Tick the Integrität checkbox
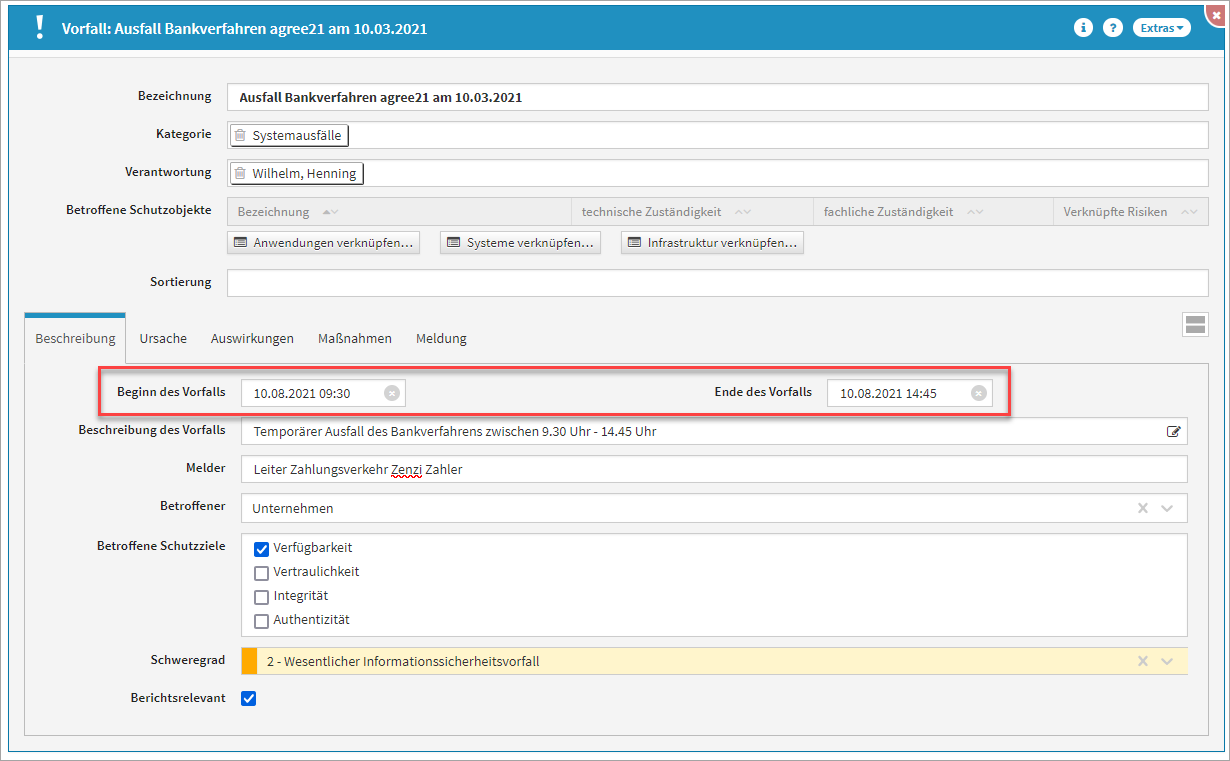This screenshot has width=1230, height=761. click(x=262, y=597)
